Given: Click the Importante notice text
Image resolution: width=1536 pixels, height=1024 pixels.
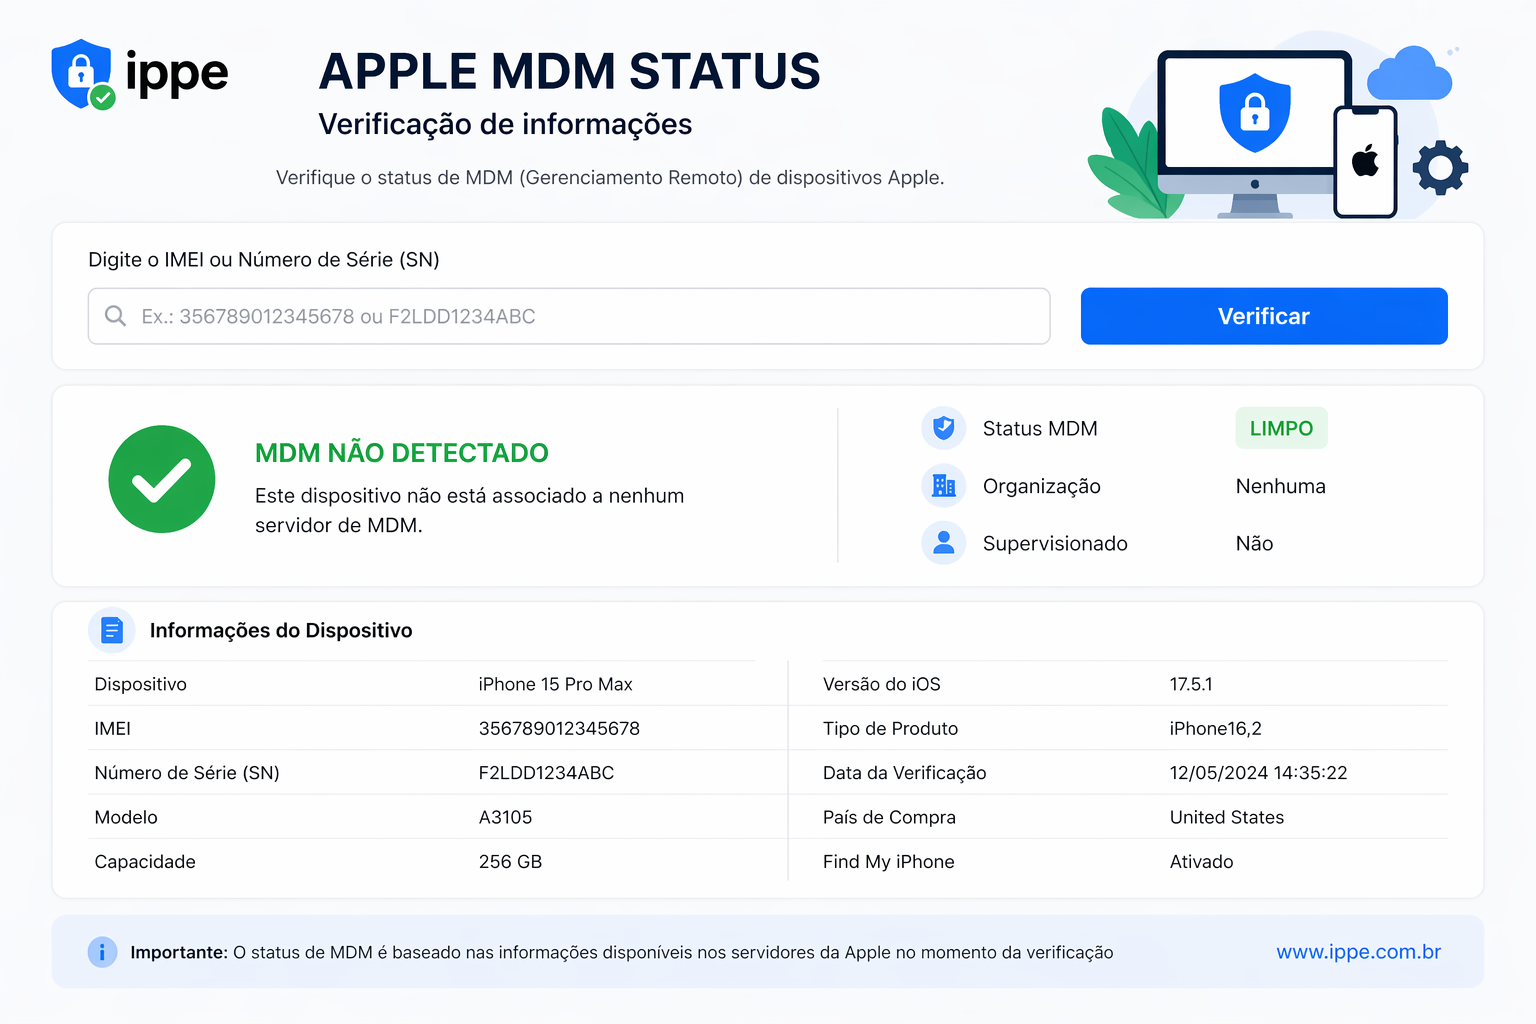Looking at the screenshot, I should point(621,953).
